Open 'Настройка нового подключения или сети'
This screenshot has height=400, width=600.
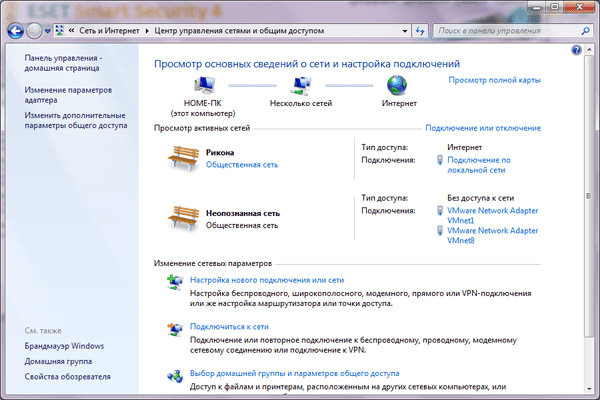coord(267,280)
